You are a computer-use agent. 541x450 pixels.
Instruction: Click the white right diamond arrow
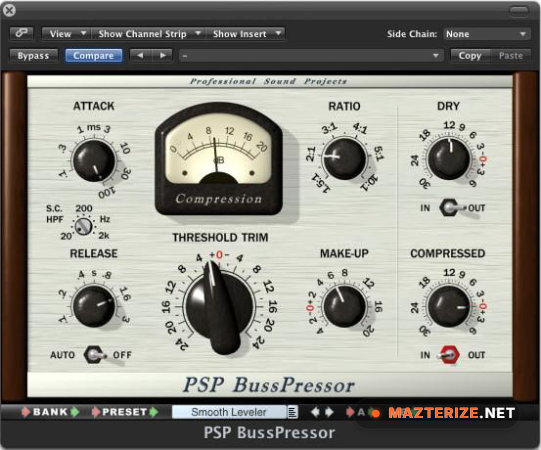[329, 412]
